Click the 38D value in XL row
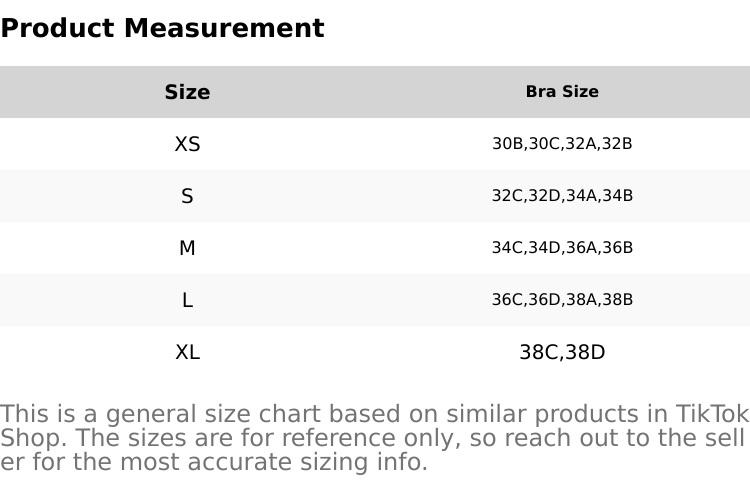 [585, 352]
